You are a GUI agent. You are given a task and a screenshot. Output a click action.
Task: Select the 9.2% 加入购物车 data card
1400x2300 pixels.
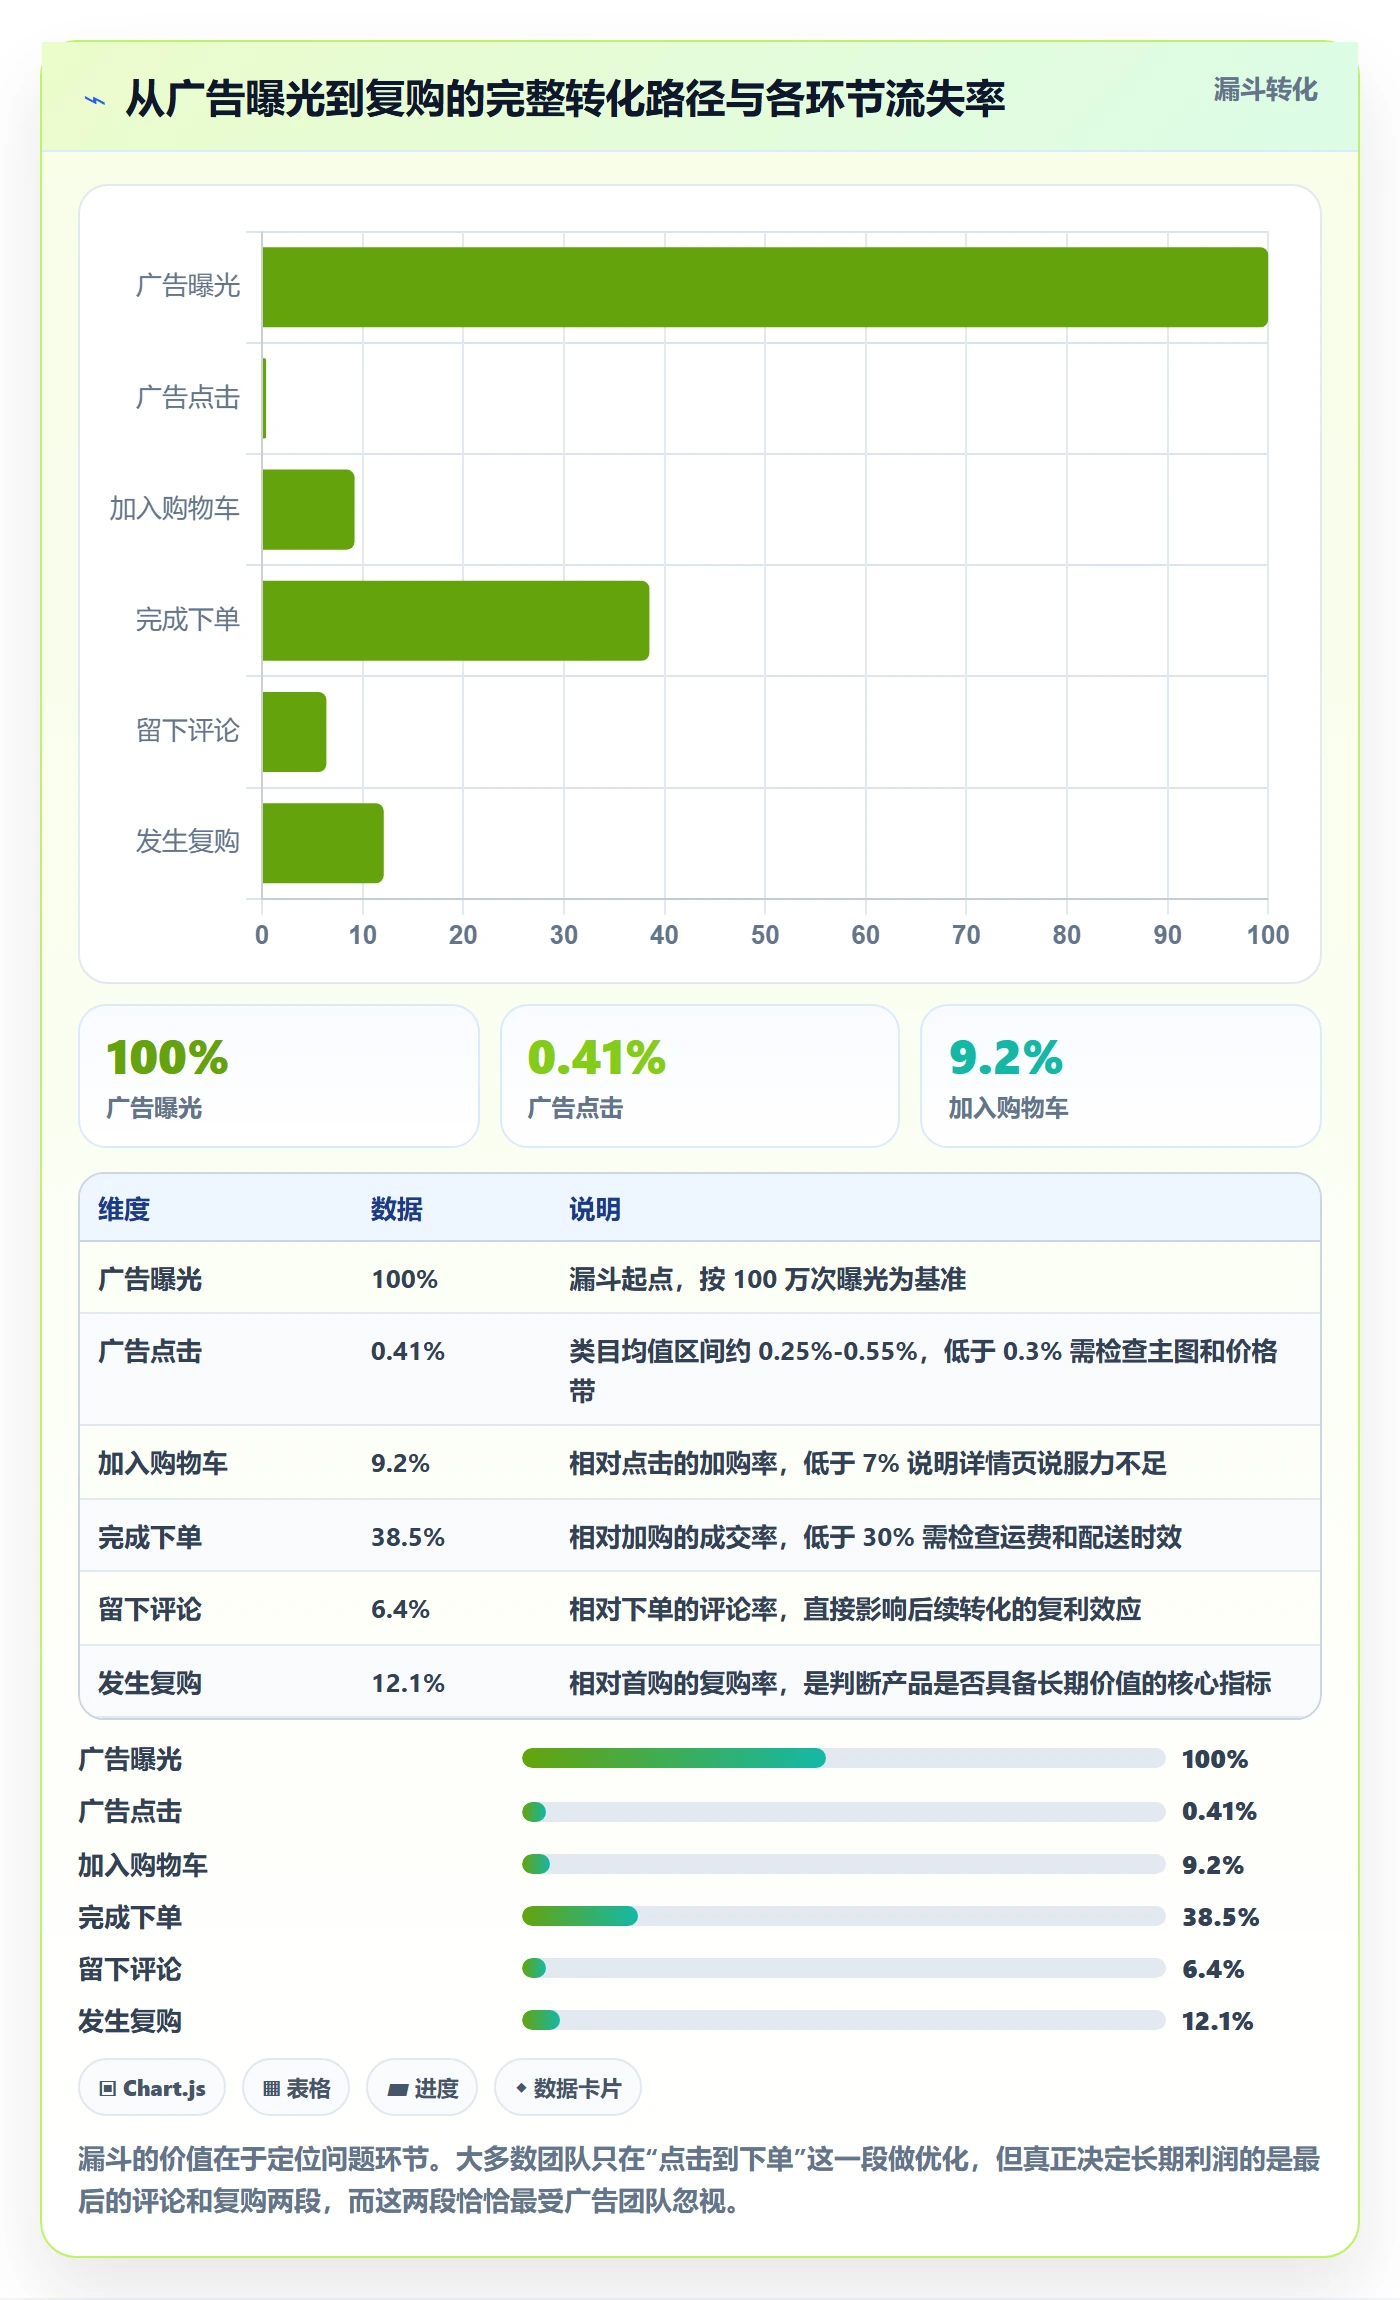pos(1121,1076)
